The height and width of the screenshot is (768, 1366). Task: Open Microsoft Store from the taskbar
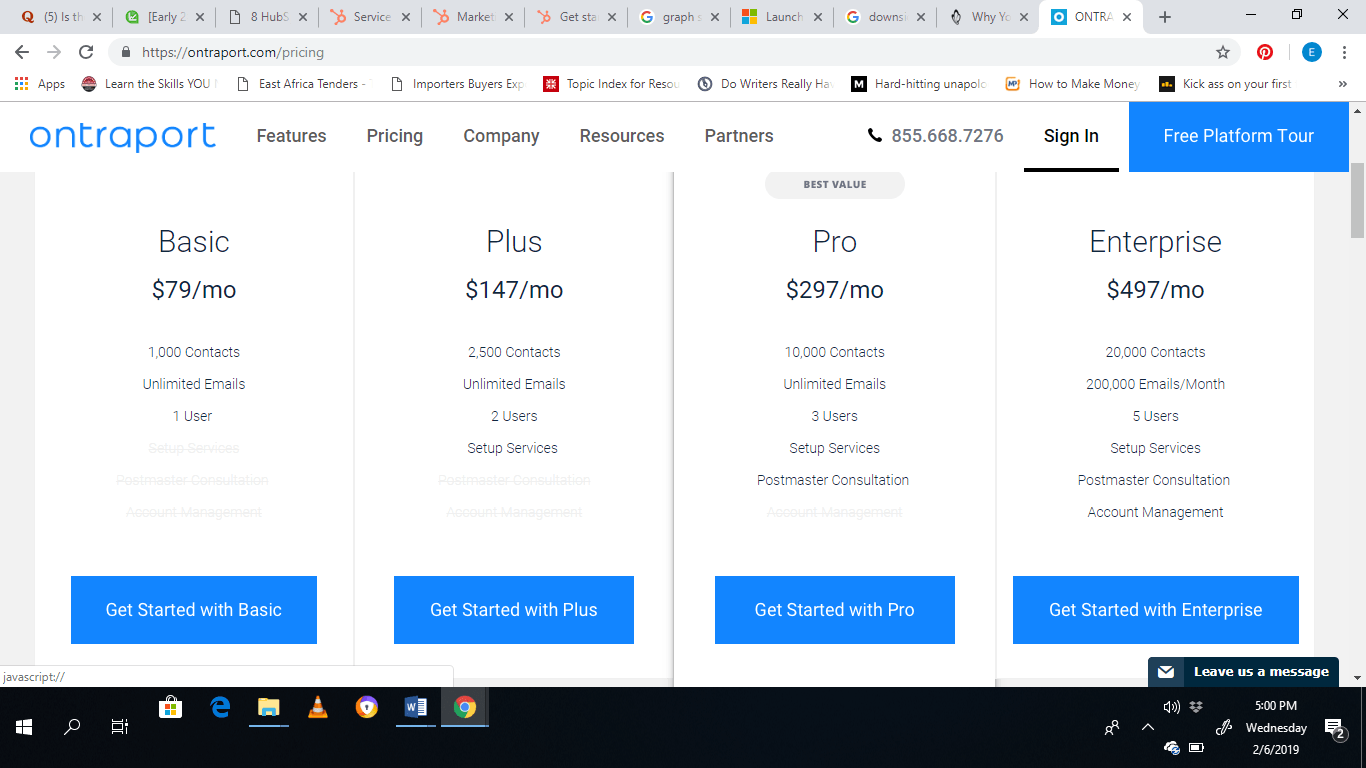click(171, 707)
